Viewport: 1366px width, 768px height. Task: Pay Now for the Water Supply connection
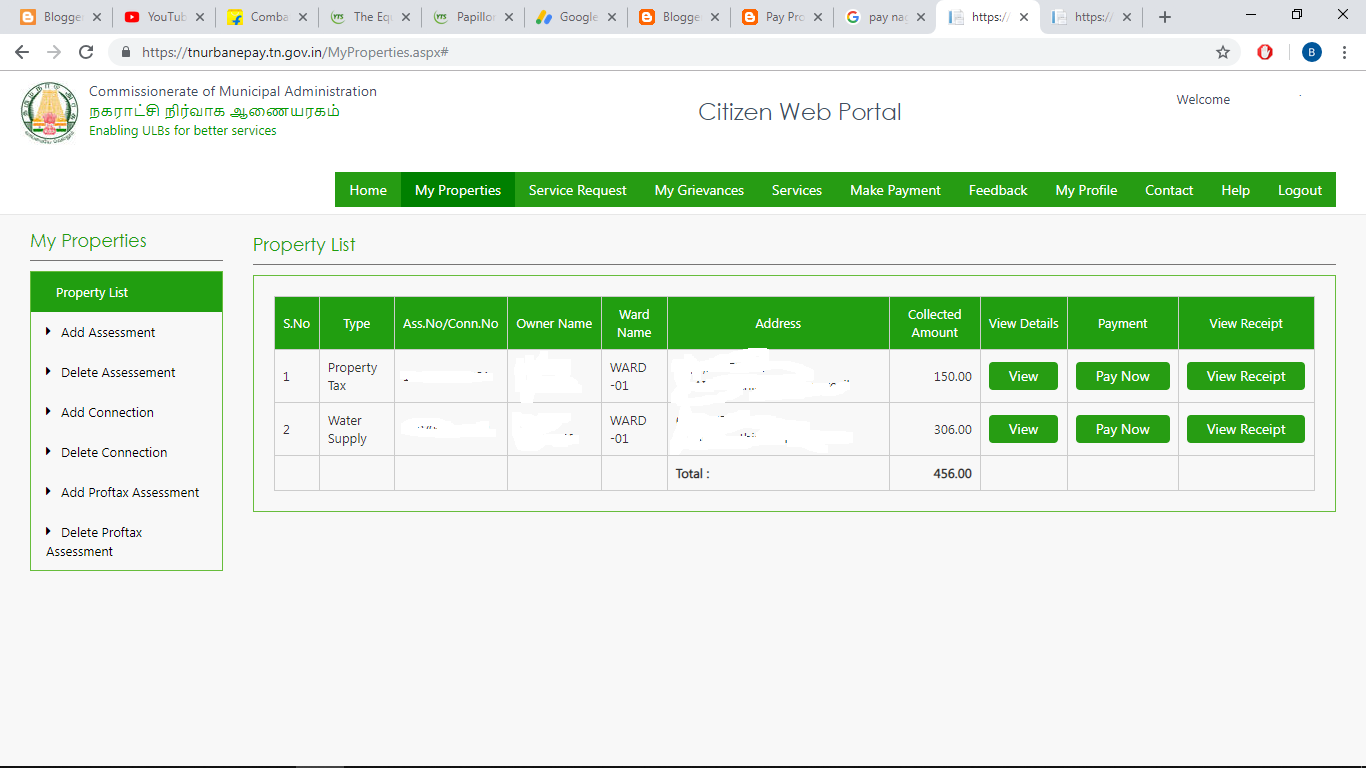(x=1122, y=429)
